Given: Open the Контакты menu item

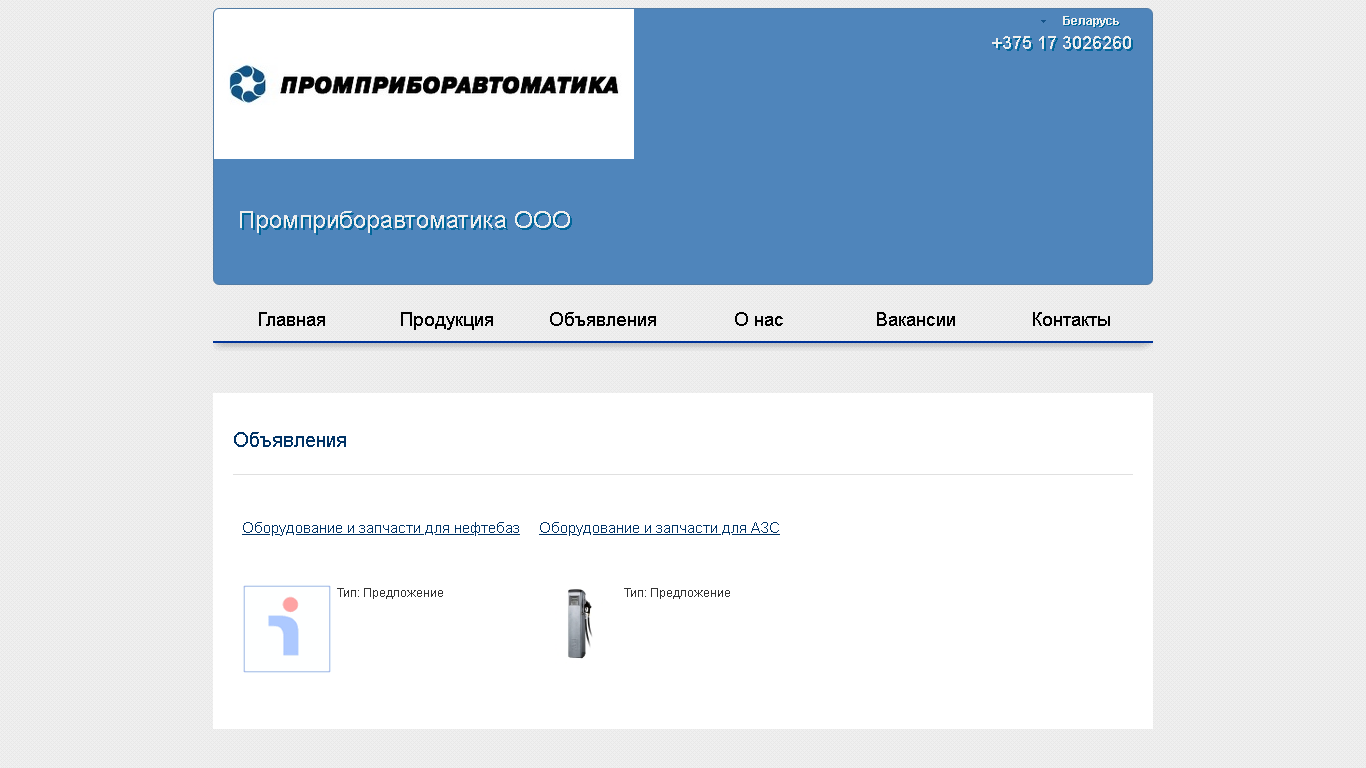Looking at the screenshot, I should 1071,320.
